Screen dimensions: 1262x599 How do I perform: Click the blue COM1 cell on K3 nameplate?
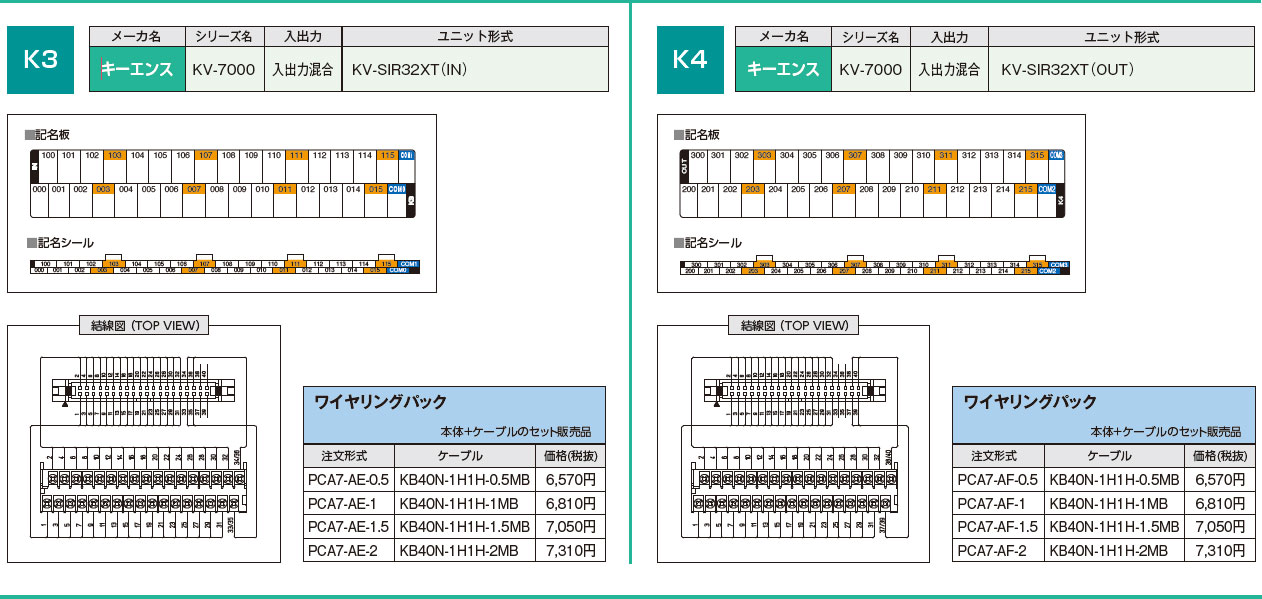[407, 155]
